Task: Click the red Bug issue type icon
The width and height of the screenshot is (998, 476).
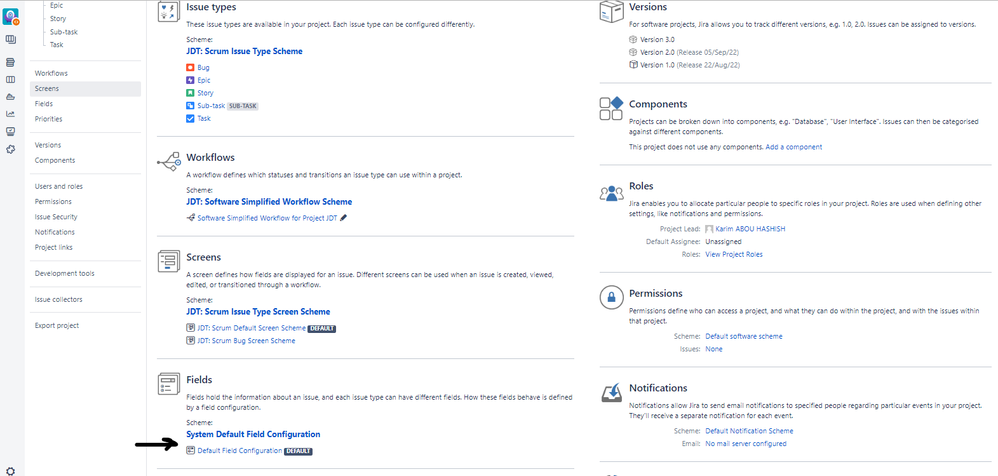Action: pyautogui.click(x=190, y=67)
